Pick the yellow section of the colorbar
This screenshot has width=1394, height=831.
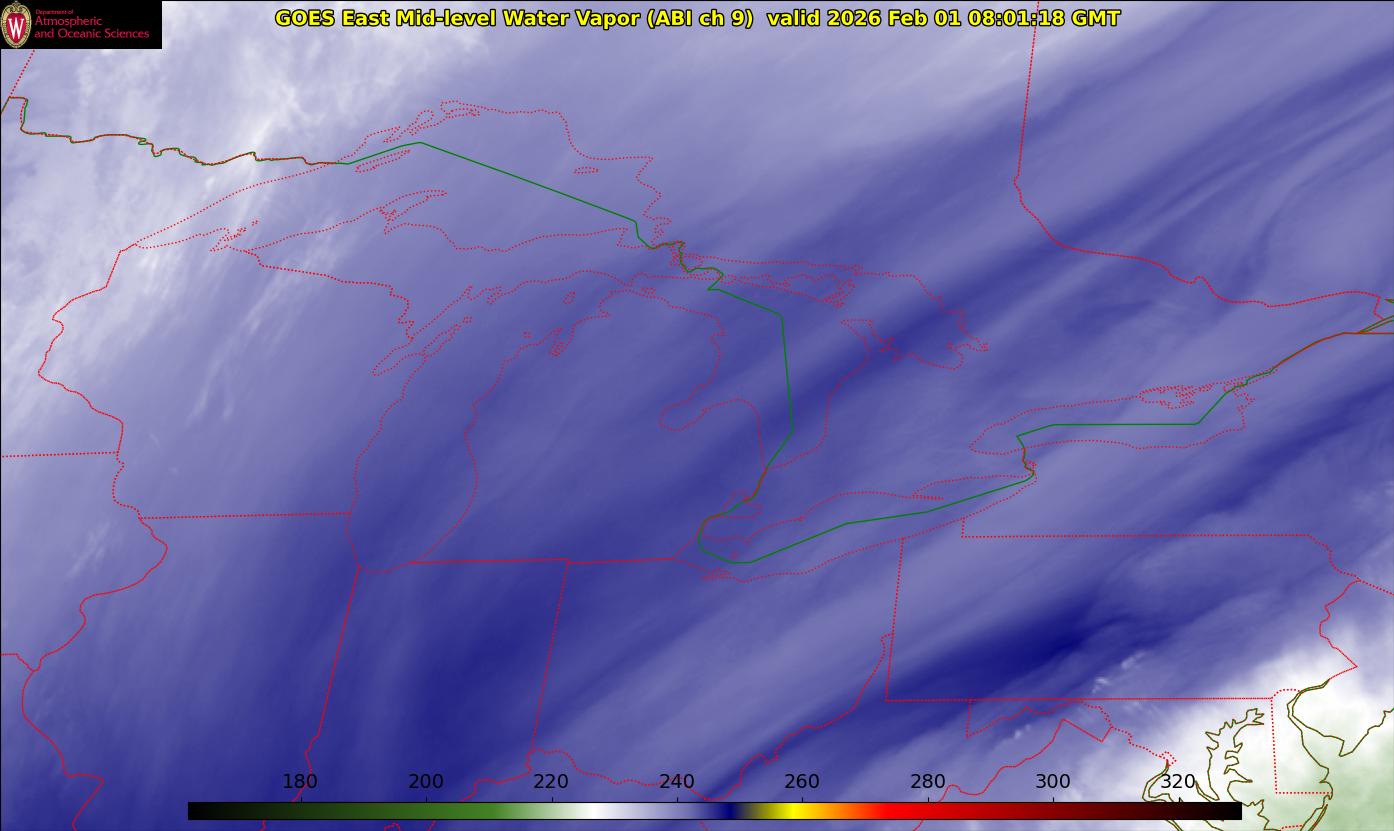790,811
